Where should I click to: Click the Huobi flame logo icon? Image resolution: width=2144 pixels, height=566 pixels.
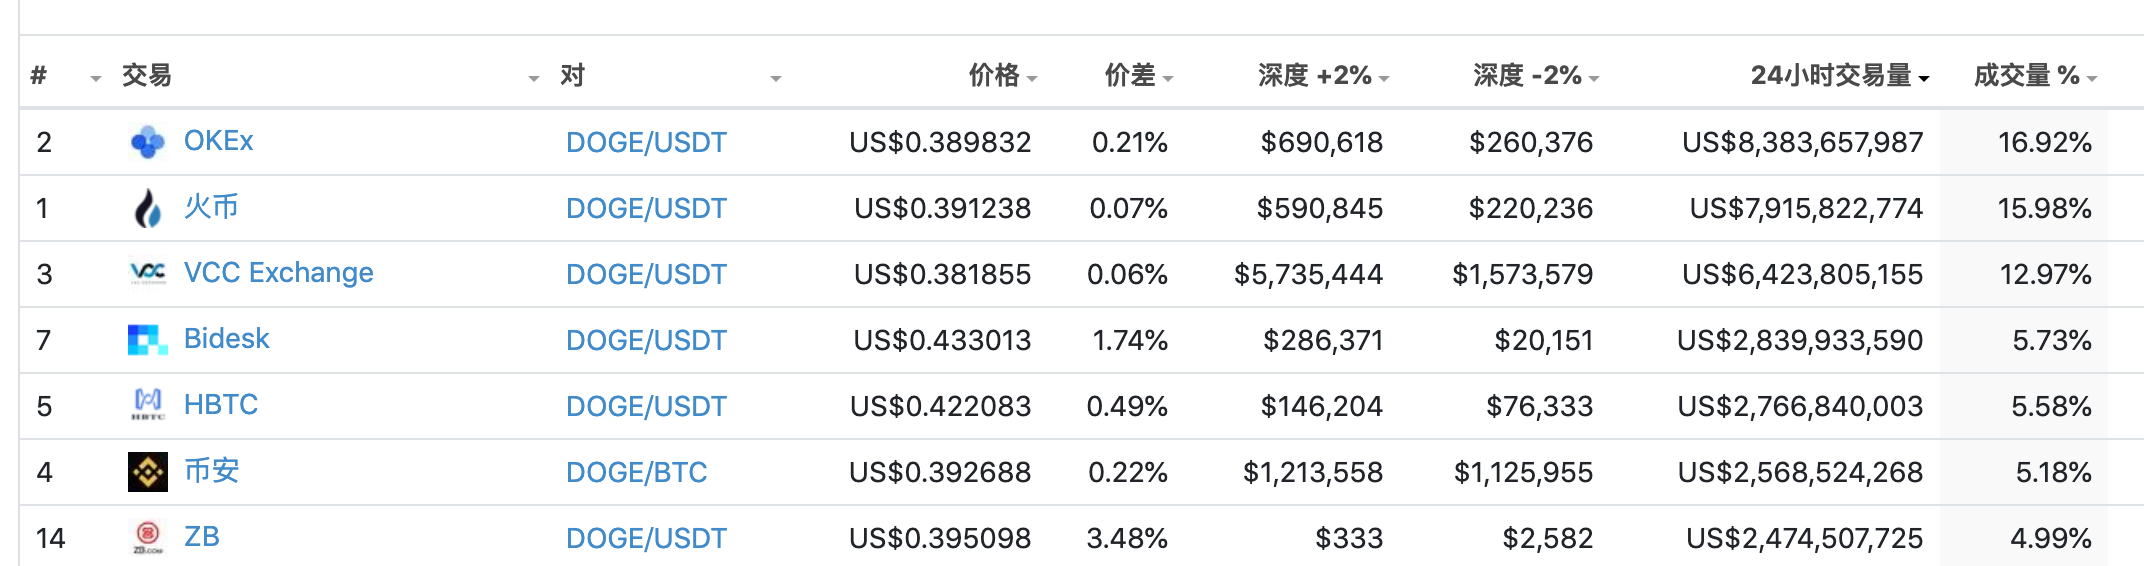click(x=148, y=208)
